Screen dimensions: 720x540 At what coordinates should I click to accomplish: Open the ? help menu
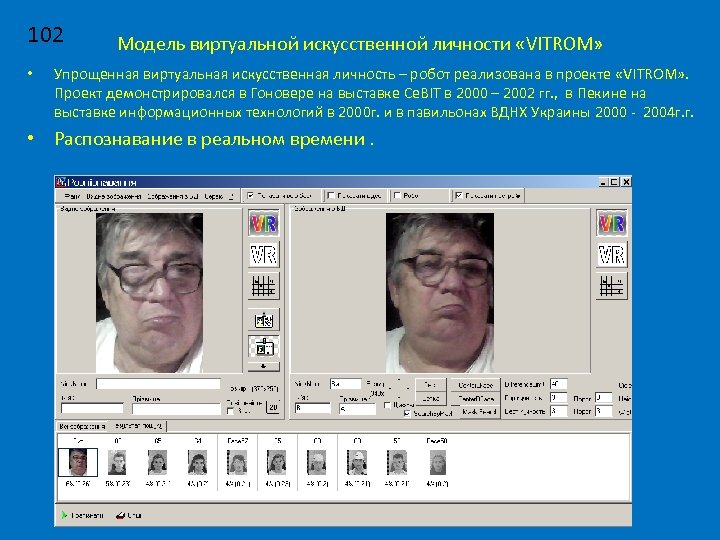coord(231,196)
